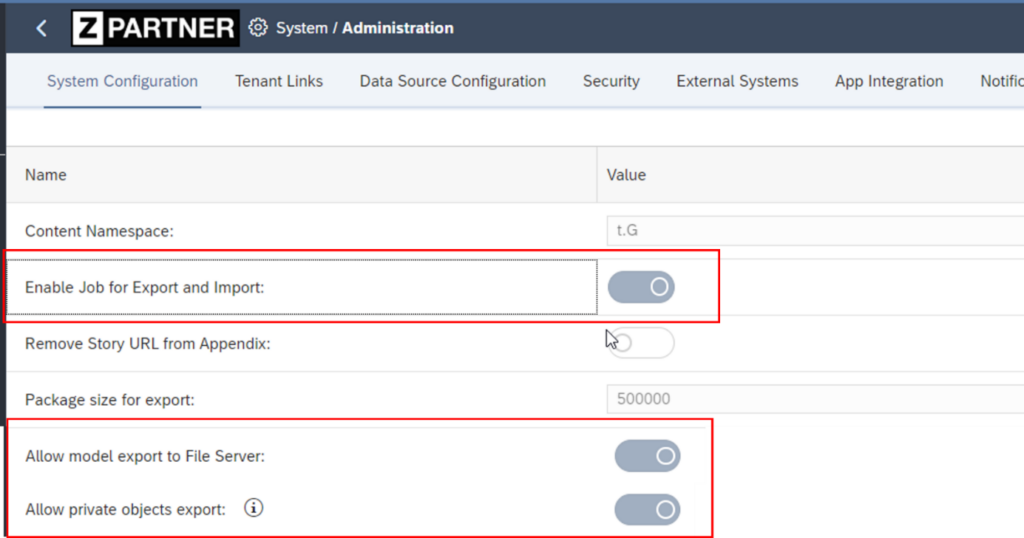This screenshot has height=538, width=1024.
Task: Click the Value column header
Action: click(626, 175)
